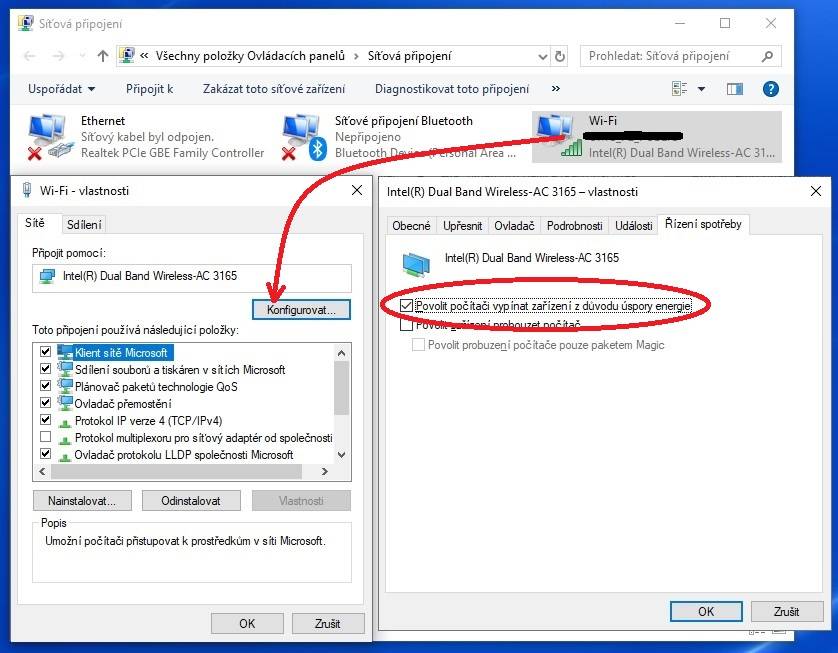Open the Události tab
Screen dimensions: 838x653
[x=633, y=226]
